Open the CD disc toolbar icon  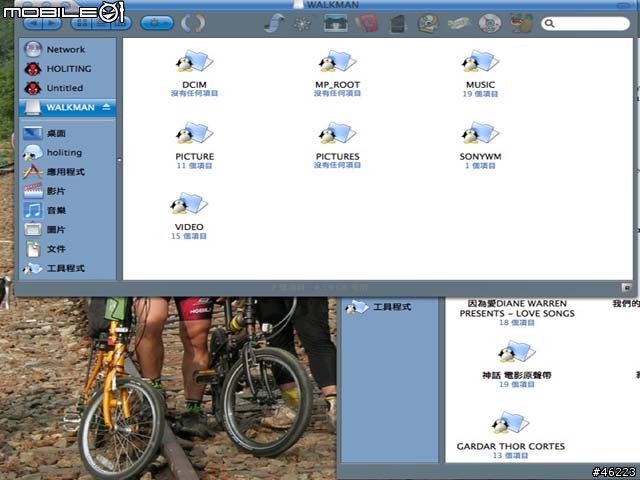tap(490, 23)
